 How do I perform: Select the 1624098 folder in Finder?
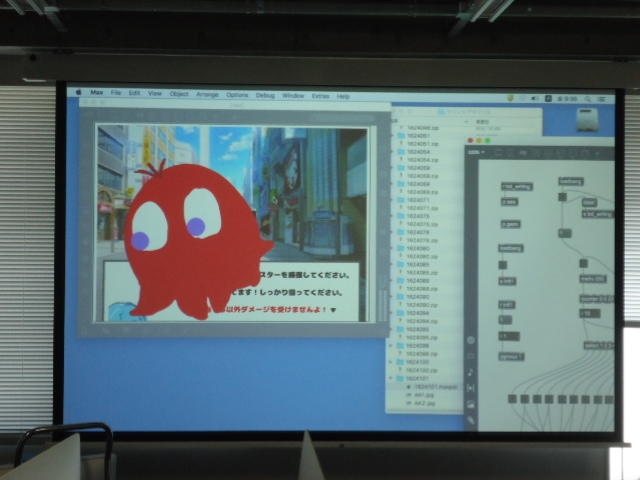click(x=414, y=346)
